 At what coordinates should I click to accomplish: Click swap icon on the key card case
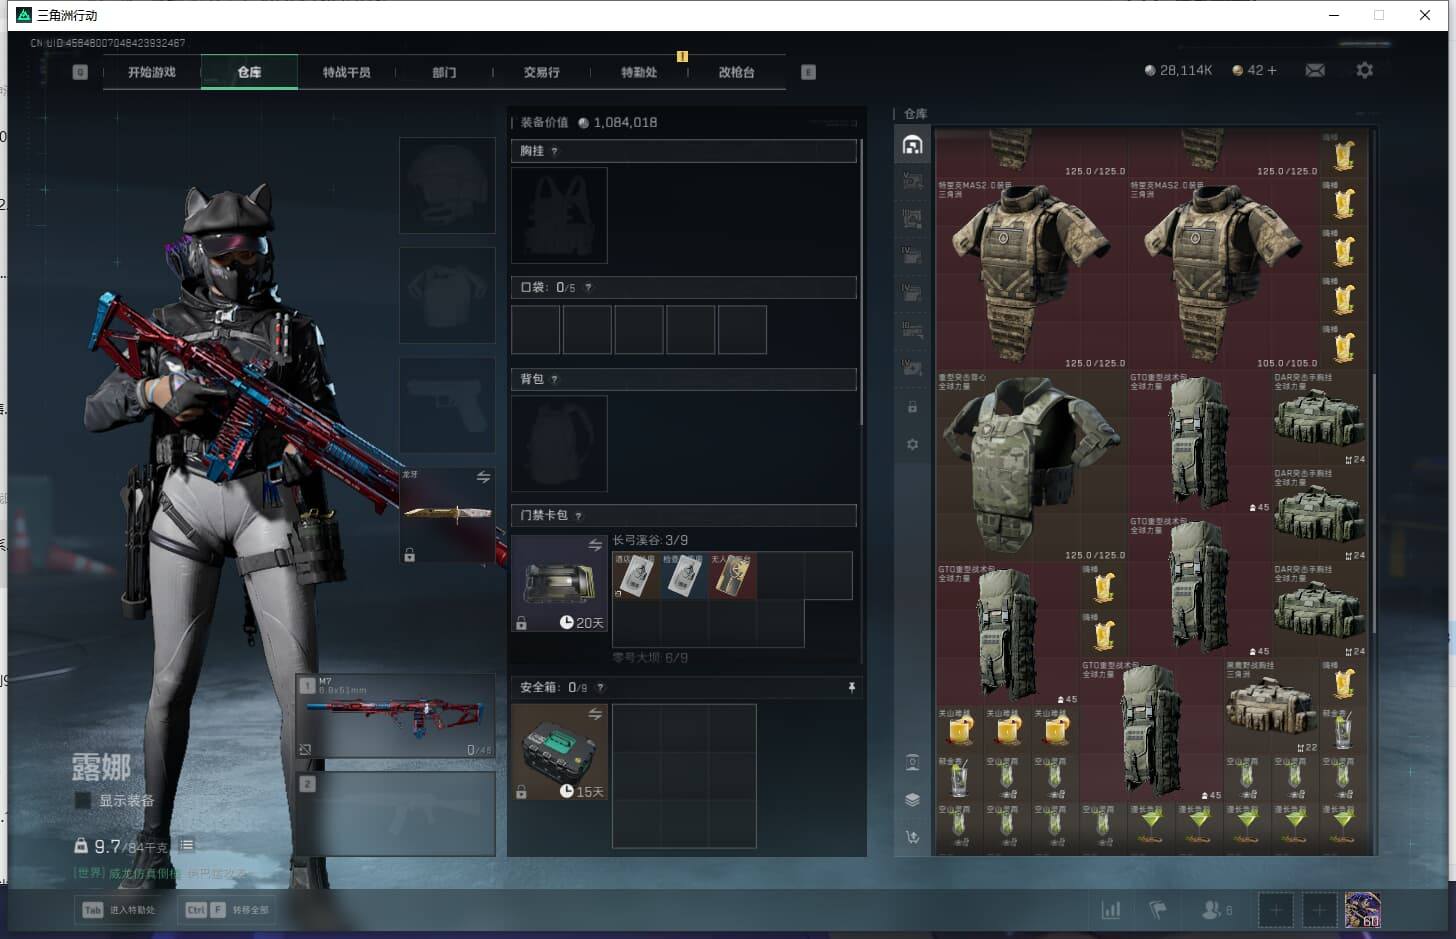pos(595,544)
